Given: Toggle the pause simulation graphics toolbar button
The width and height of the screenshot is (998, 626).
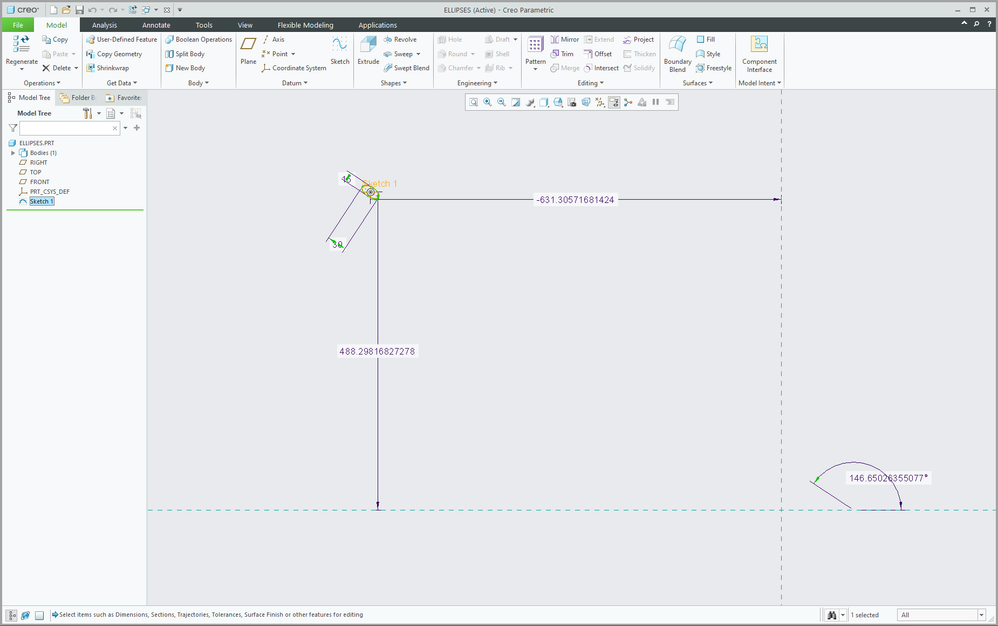Looking at the screenshot, I should [656, 102].
